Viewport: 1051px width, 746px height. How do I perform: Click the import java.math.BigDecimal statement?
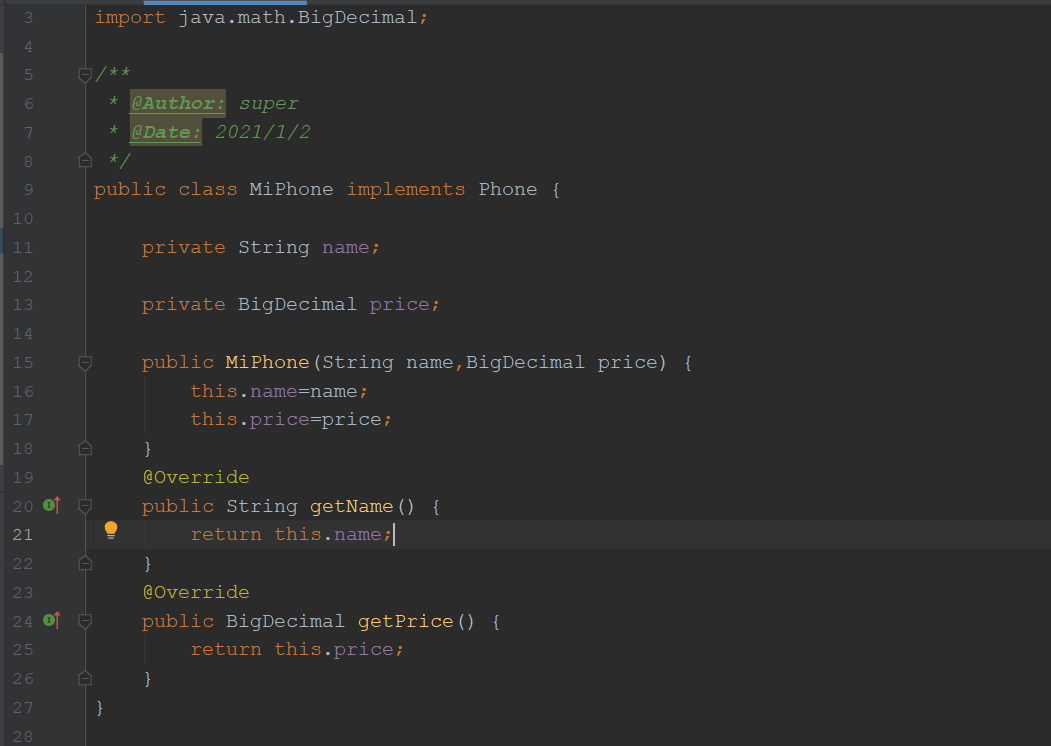(x=261, y=17)
